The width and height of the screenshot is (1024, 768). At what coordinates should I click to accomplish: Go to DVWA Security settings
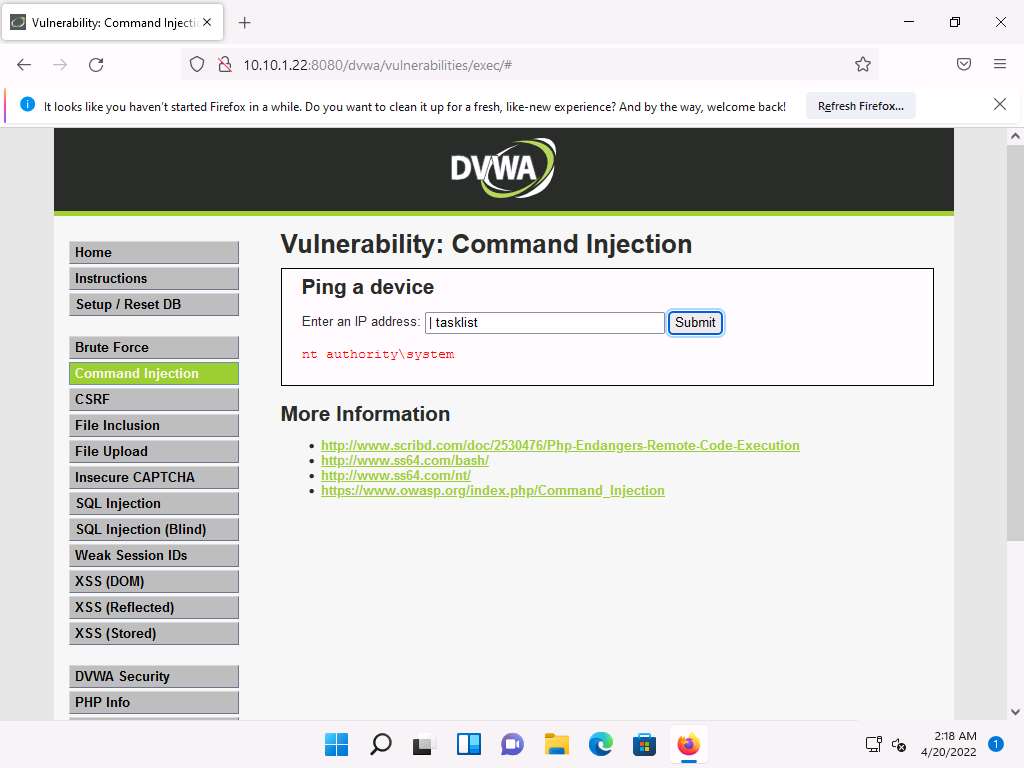point(154,676)
